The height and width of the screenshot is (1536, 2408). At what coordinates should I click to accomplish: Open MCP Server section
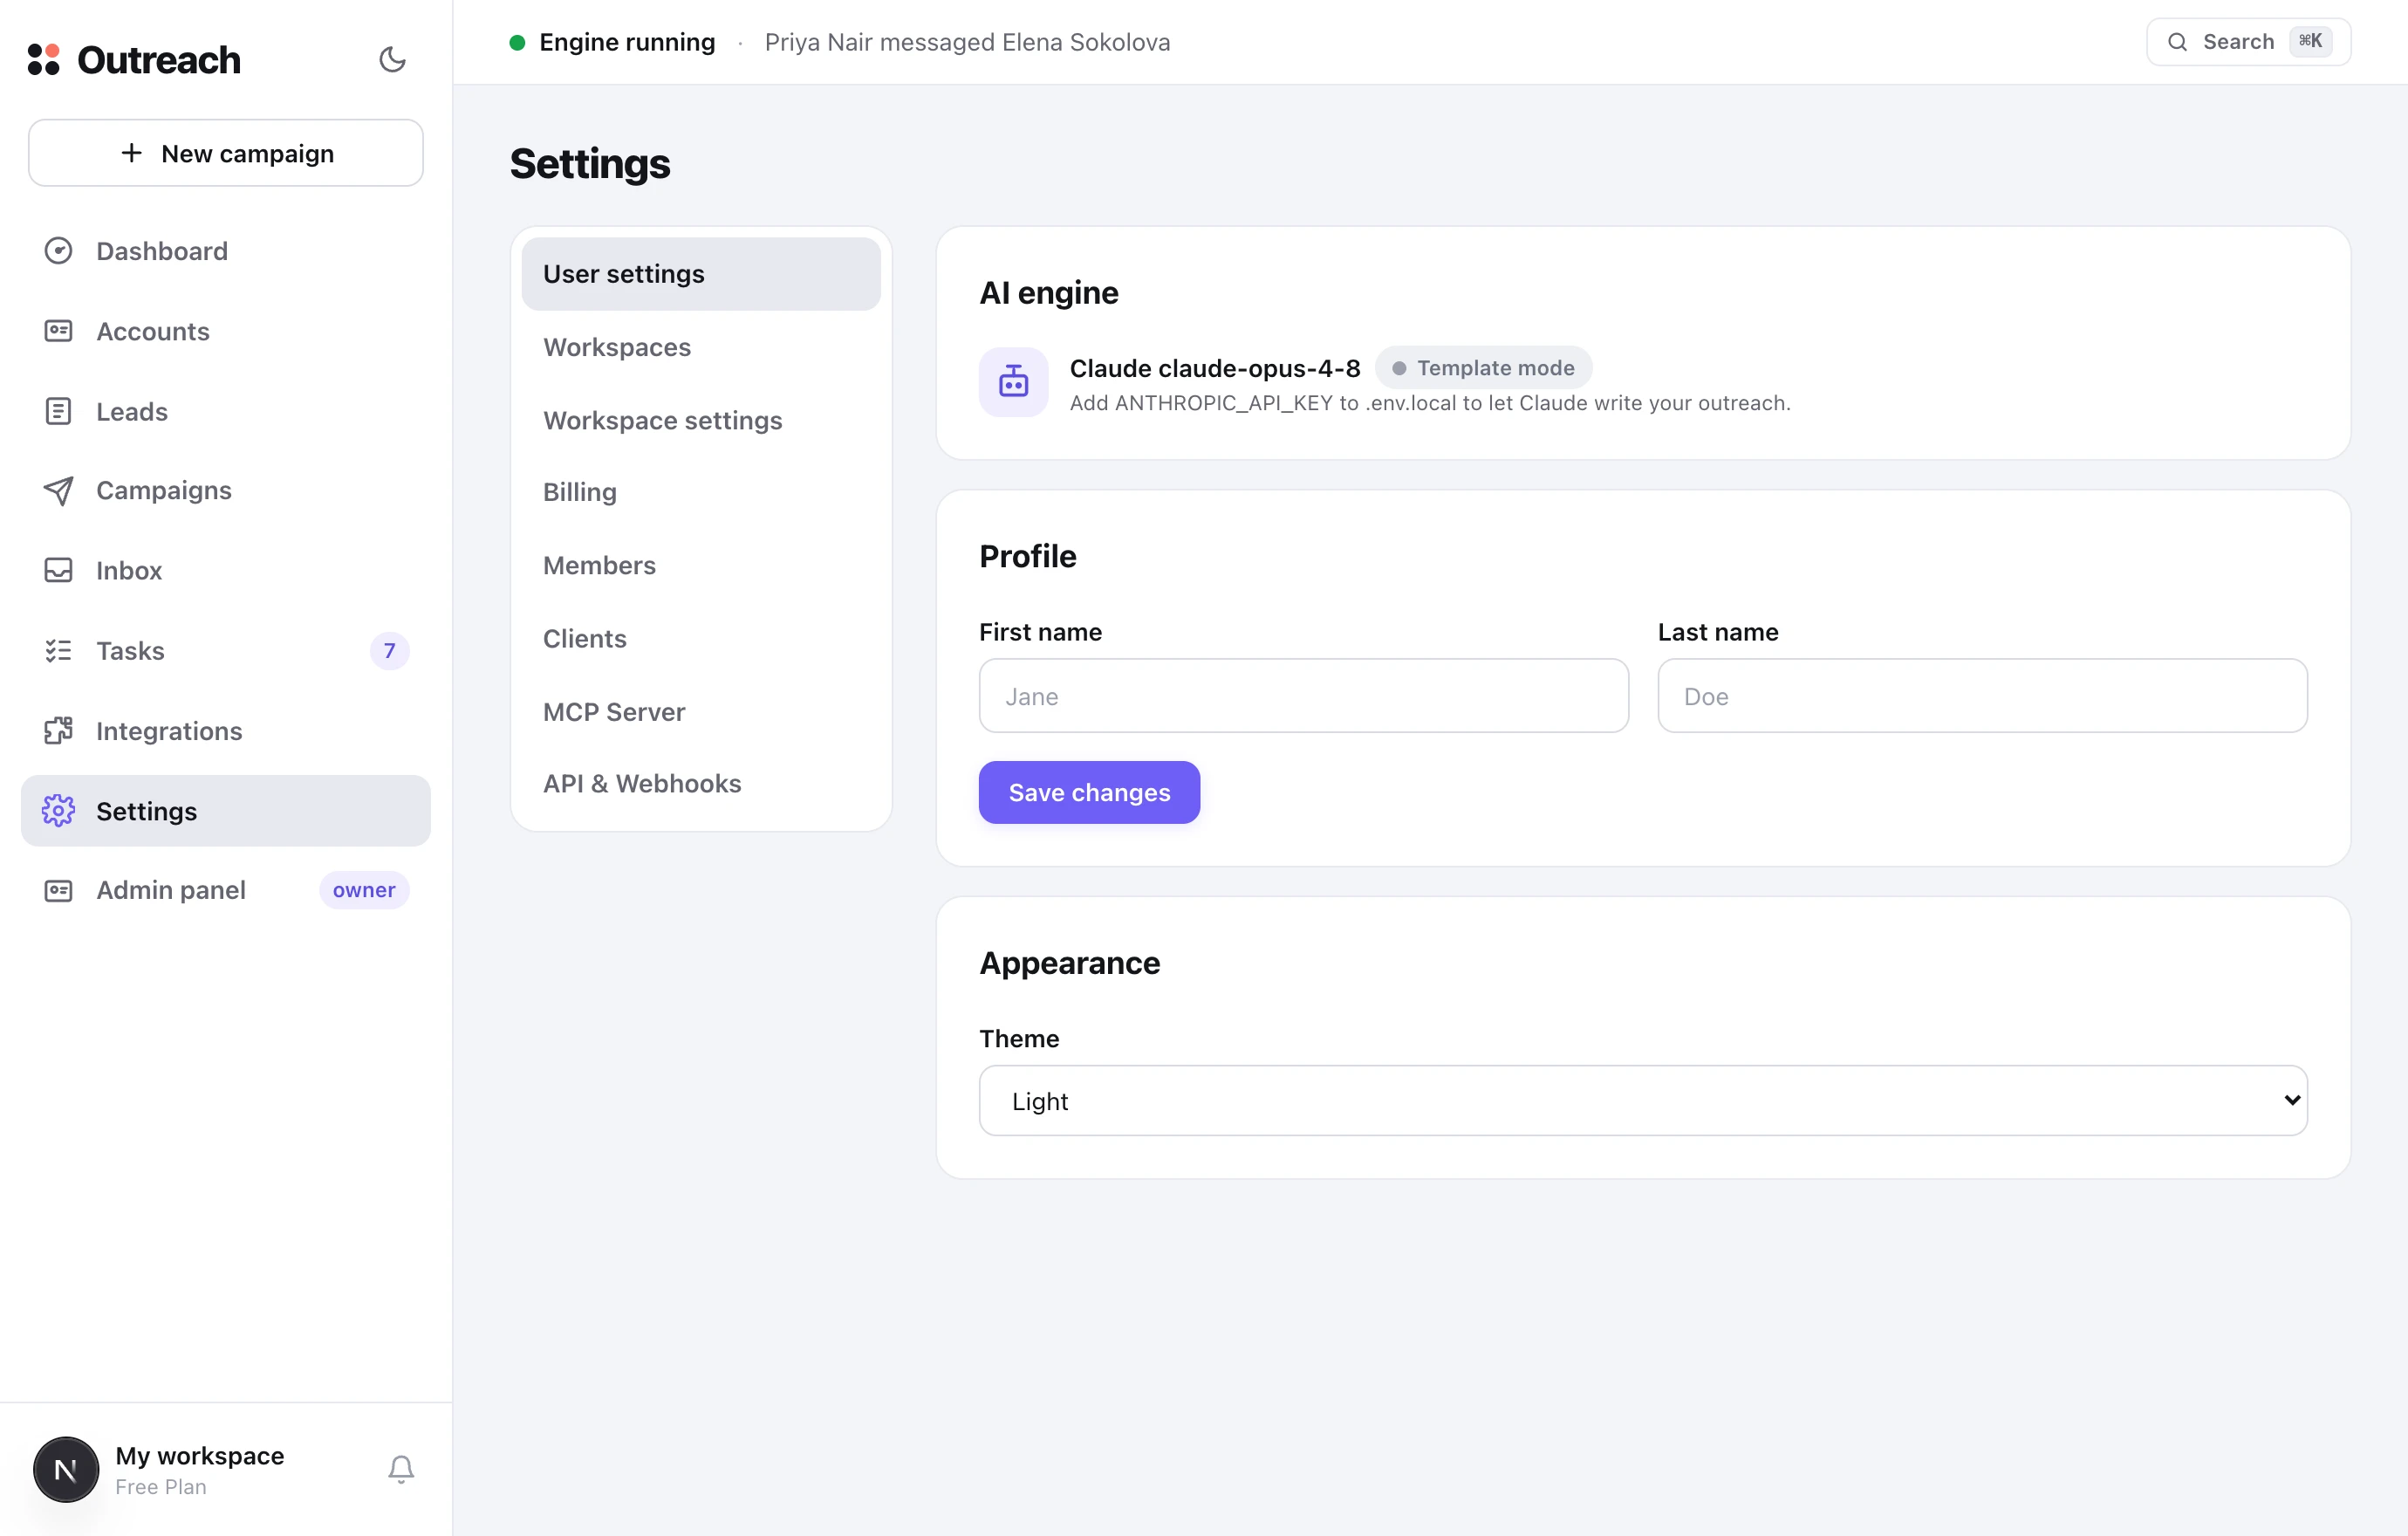coord(700,712)
